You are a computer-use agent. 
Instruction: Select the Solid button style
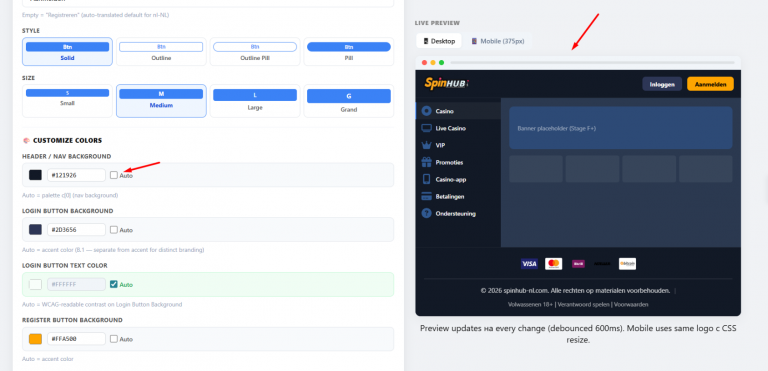tap(67, 51)
